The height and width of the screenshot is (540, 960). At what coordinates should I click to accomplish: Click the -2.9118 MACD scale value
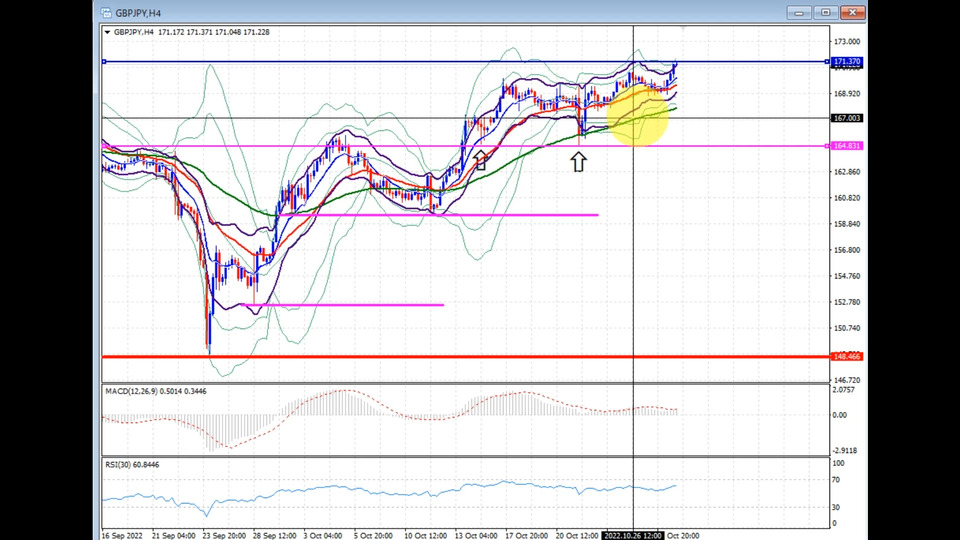coord(845,450)
